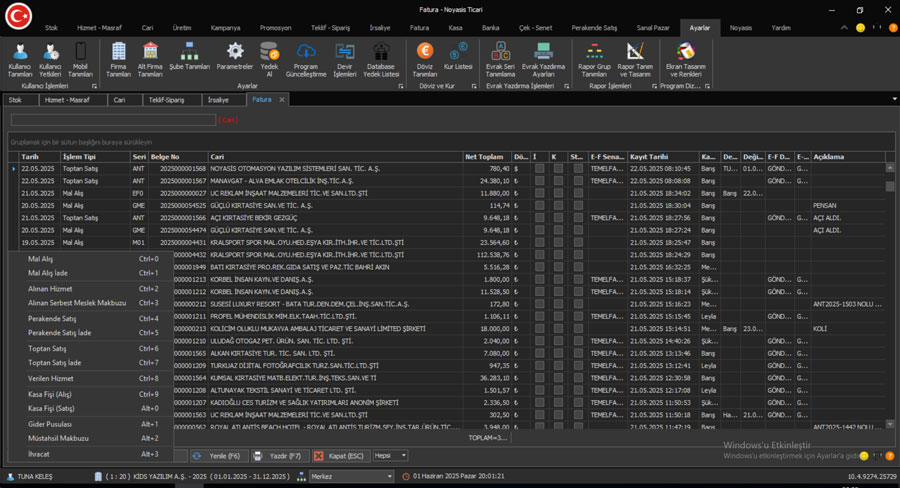Viewport: 900px width, 488px height.
Task: Toggle K checkbox for MANAVGAT - ALVA row
Action: (x=558, y=181)
